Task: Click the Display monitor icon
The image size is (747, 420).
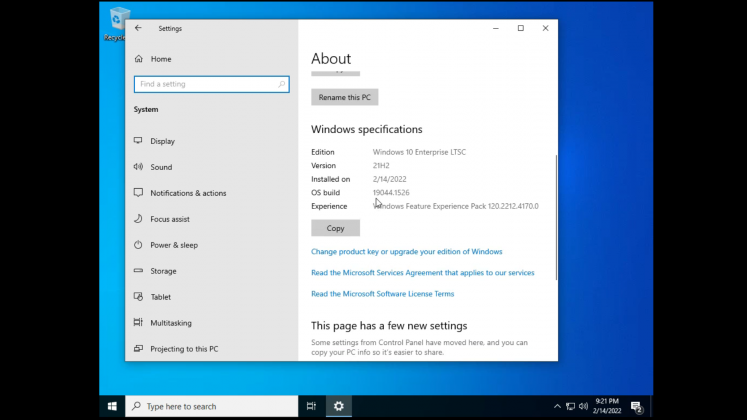Action: (138, 140)
